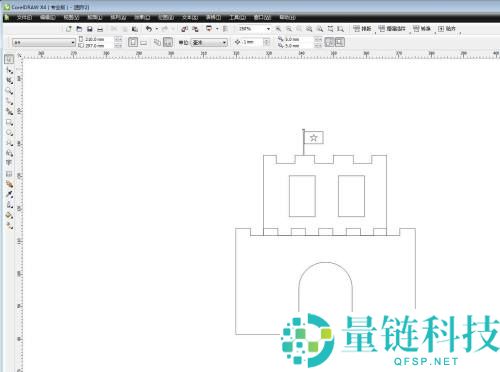500x372 pixels.
Task: Select the Rectangle tool
Action: (x=9, y=122)
